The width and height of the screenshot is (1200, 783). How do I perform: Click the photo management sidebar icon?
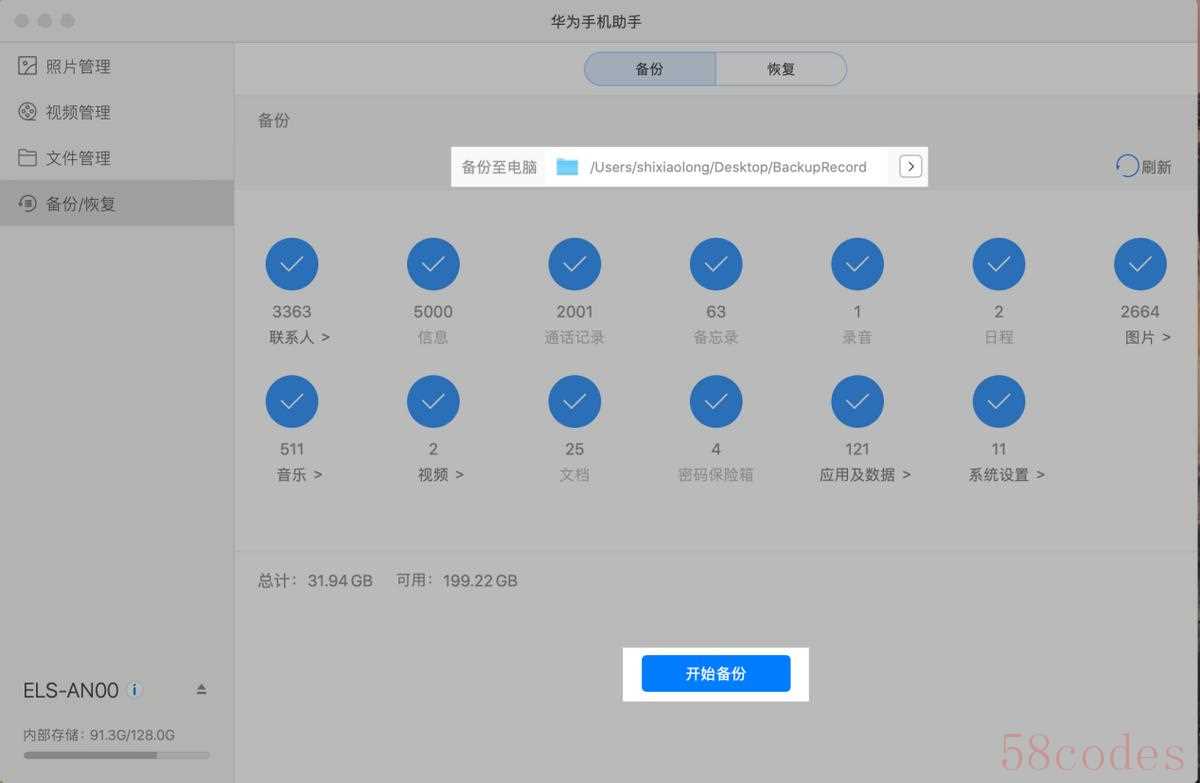point(28,66)
